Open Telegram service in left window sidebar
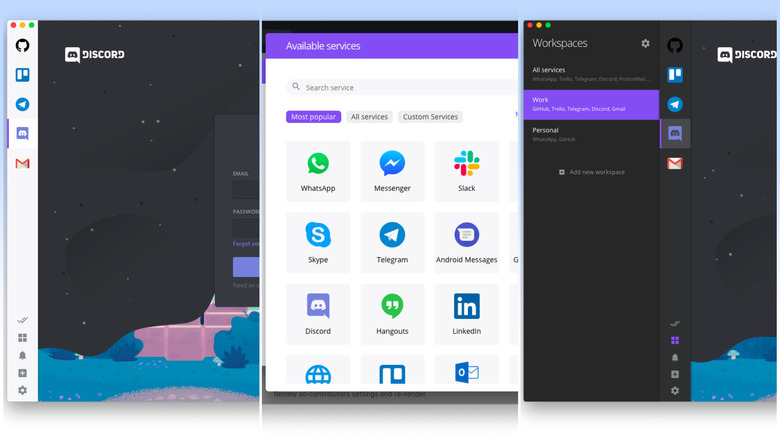Image resolution: width=780 pixels, height=438 pixels. (x=22, y=105)
